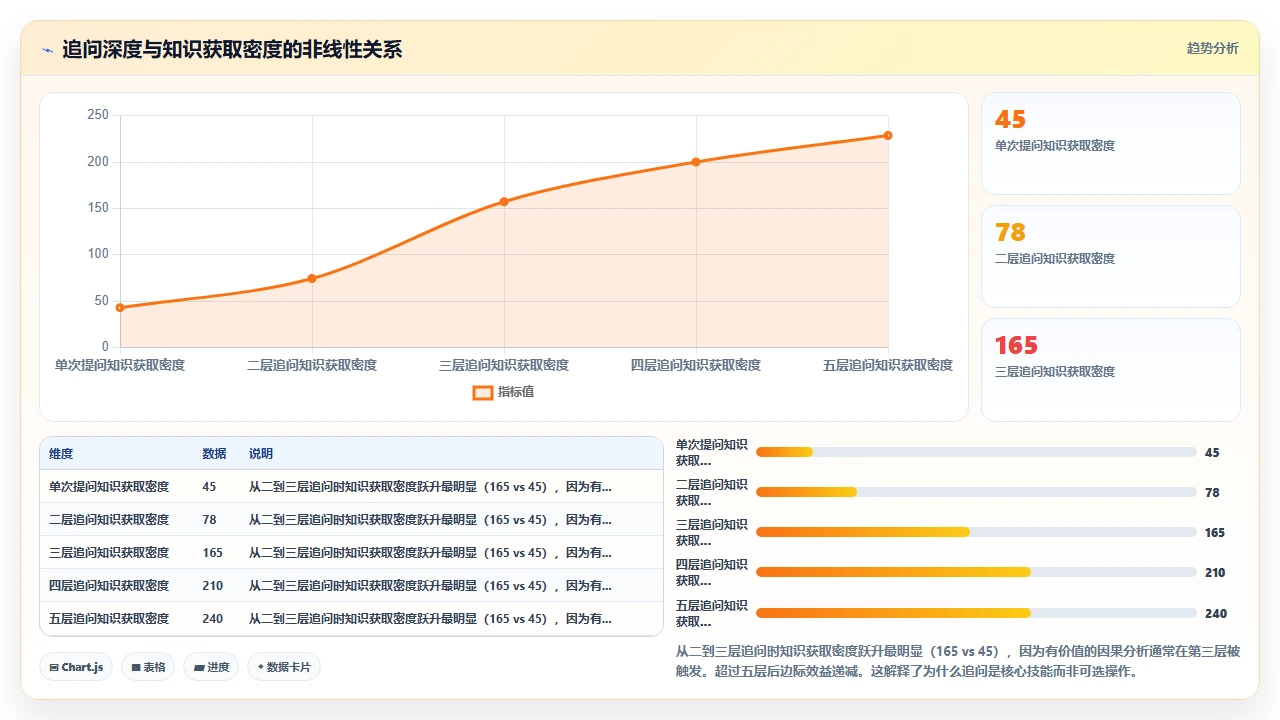Select table row 五层追问知识获取密度

click(x=351, y=619)
